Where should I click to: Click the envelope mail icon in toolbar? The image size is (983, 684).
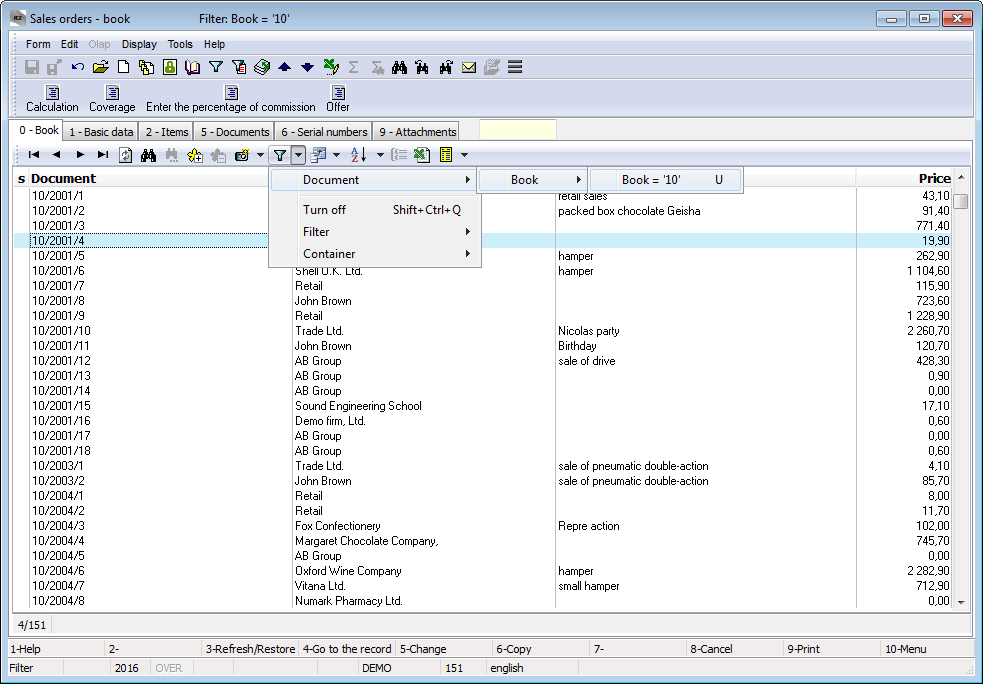click(468, 68)
